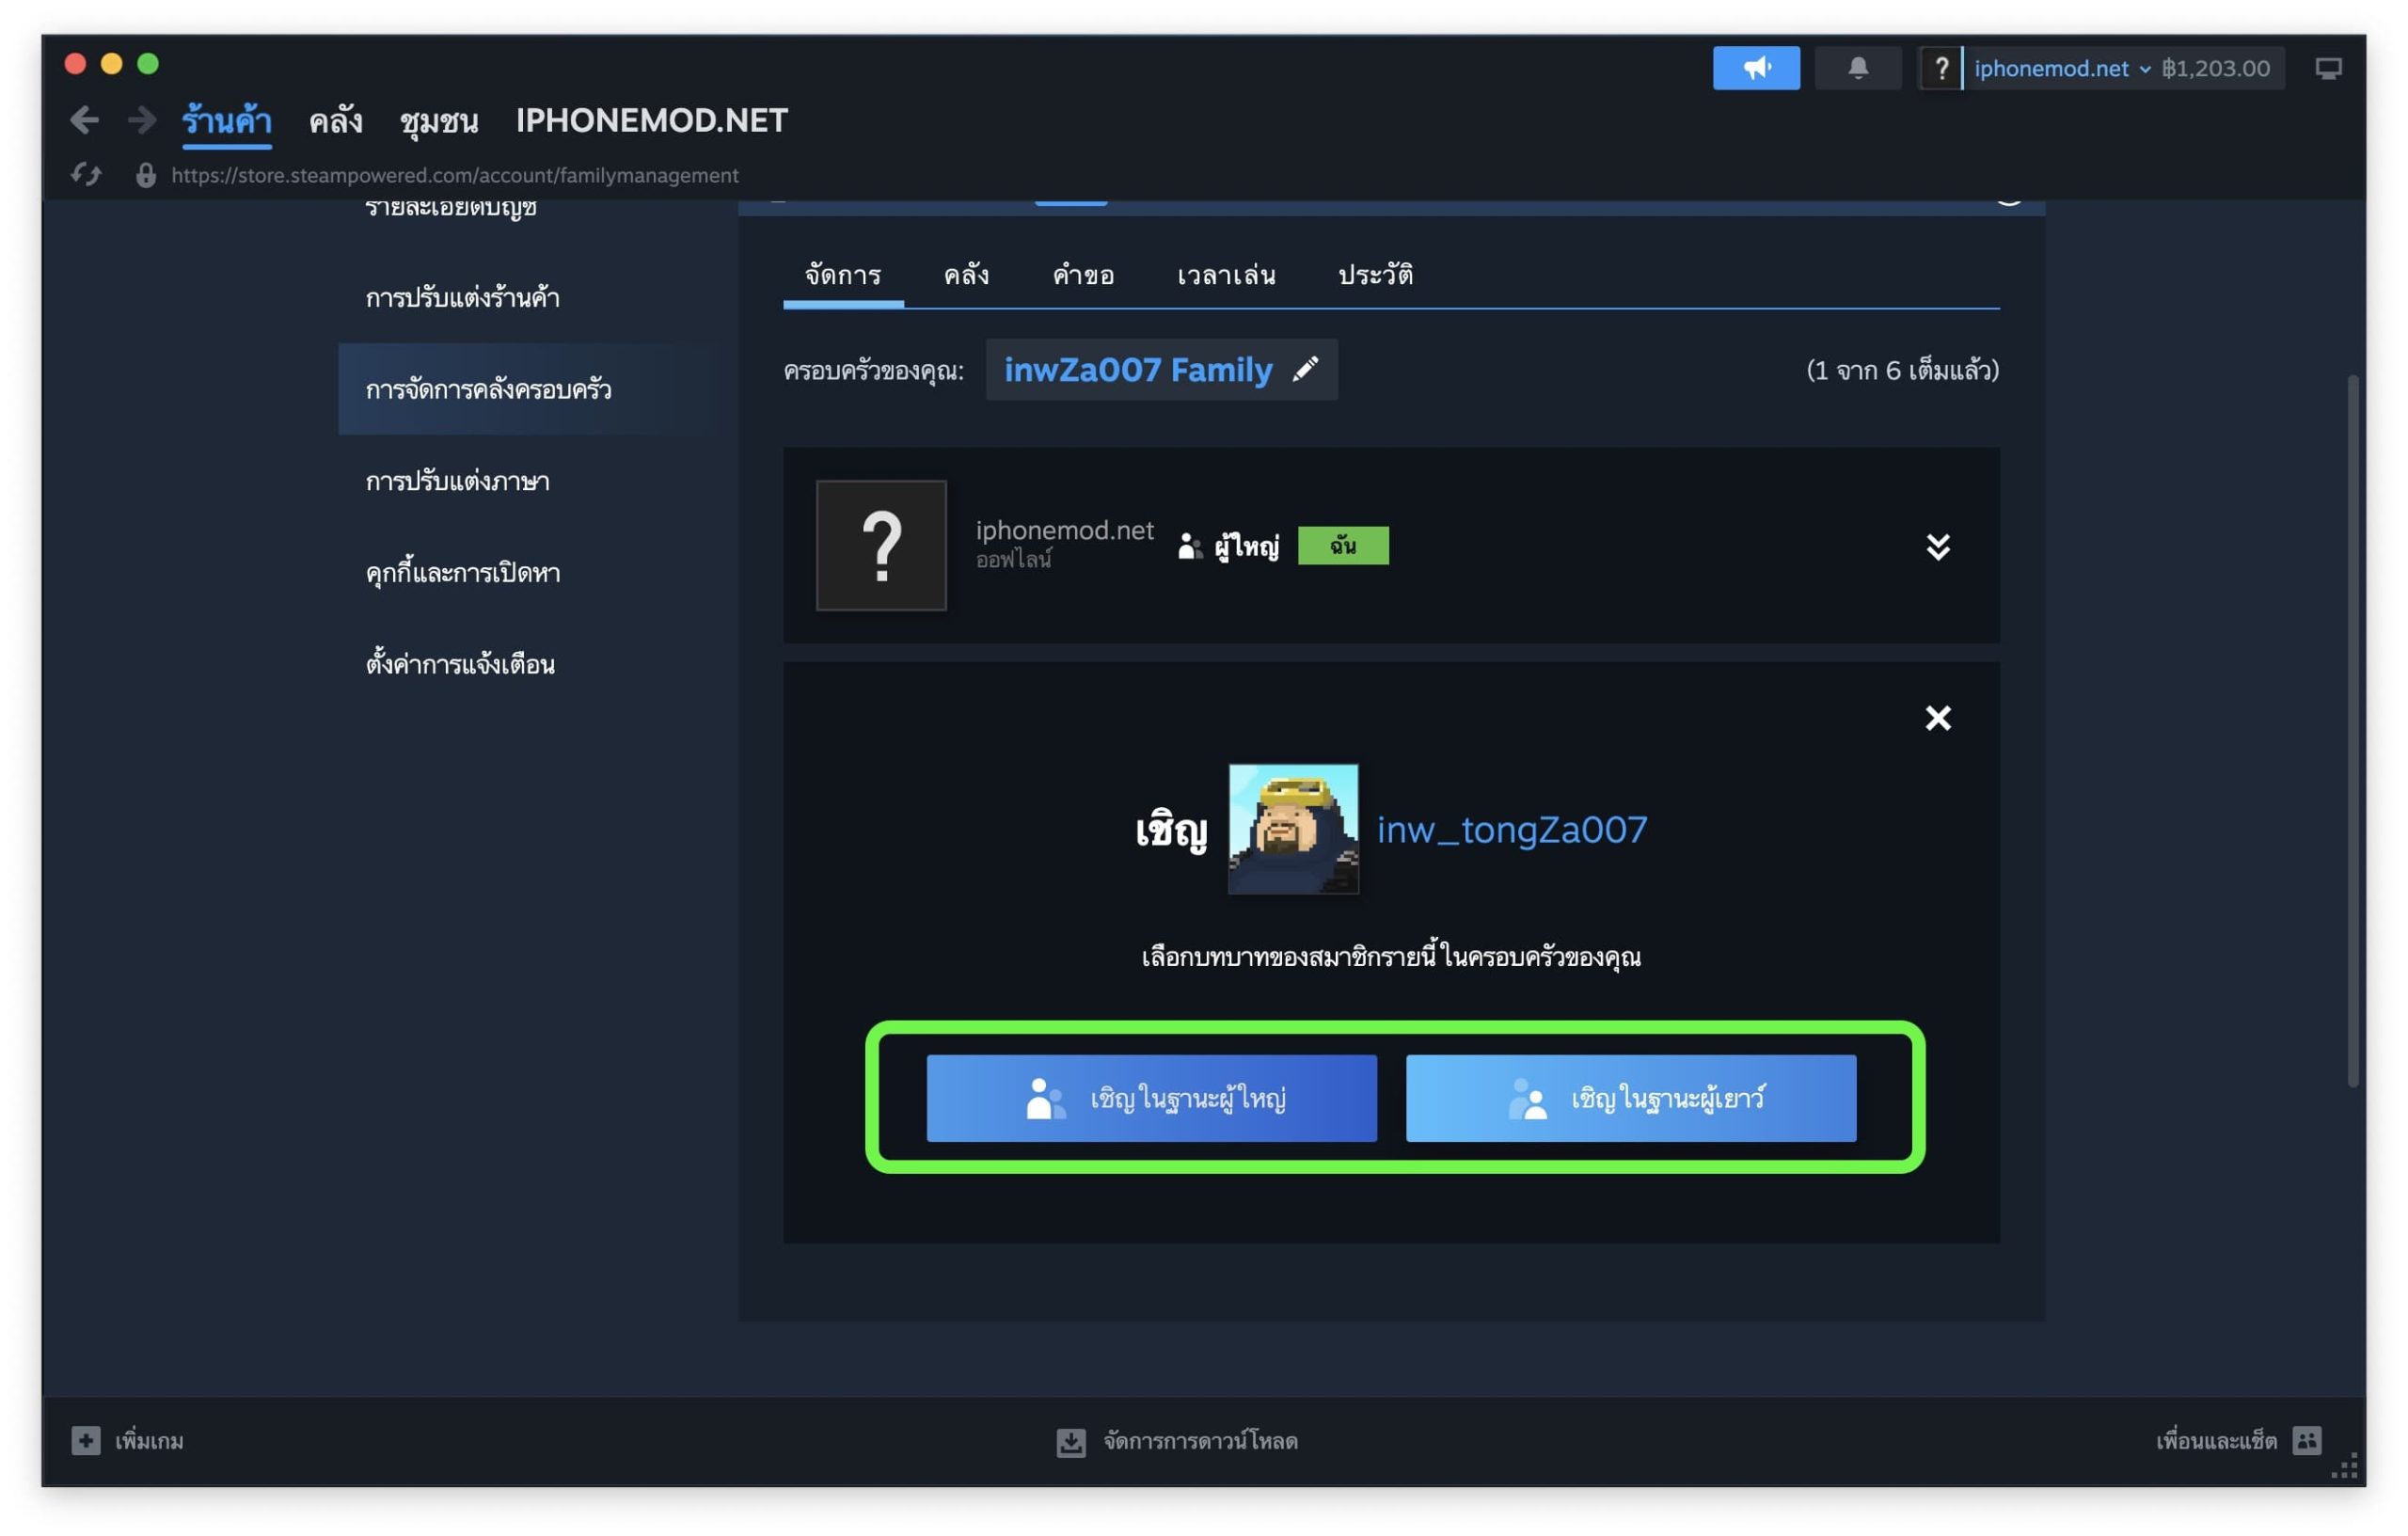Open friends and chat icon
Image resolution: width=2408 pixels, height=1536 pixels.
[x=2306, y=1440]
